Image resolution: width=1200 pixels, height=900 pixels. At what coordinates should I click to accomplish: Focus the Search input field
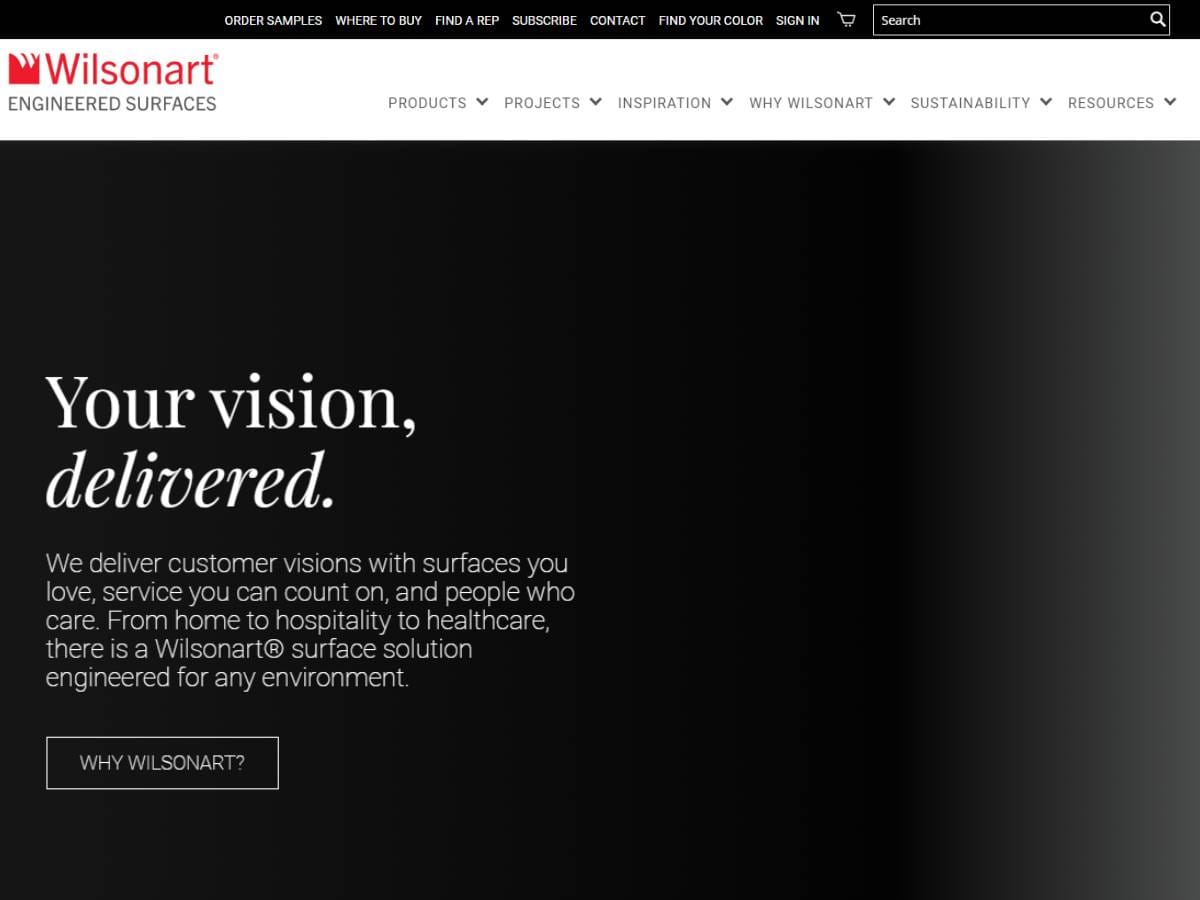(1010, 20)
